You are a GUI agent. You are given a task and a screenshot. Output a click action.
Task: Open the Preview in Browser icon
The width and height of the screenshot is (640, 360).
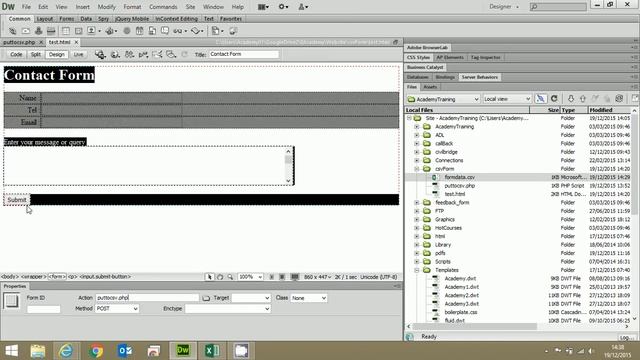[115, 54]
